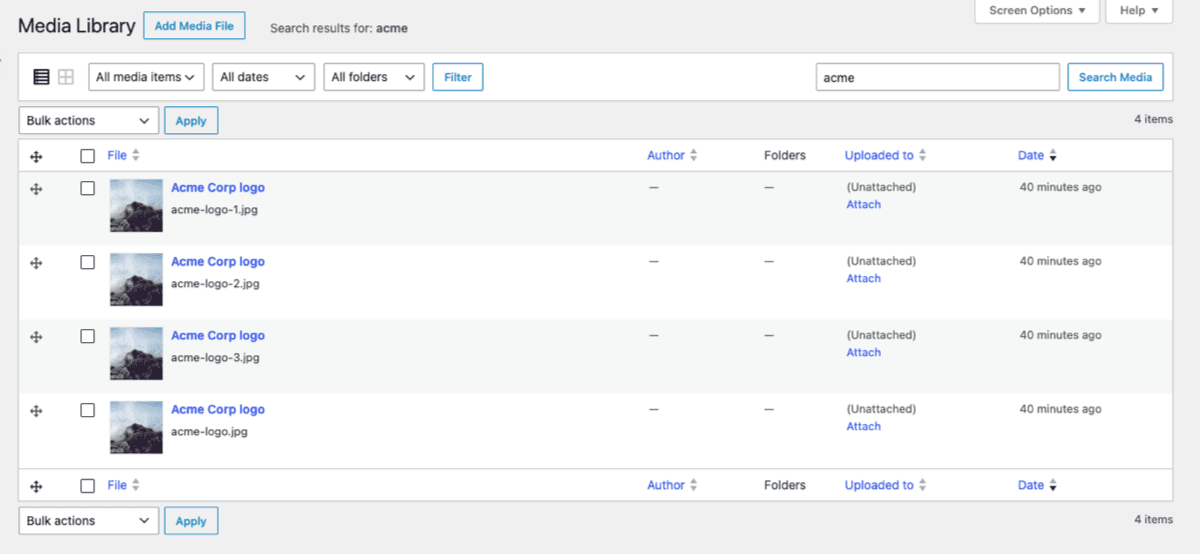Open Acme Corp logo title for acme-logo-1.jpg
The image size is (1200, 554).
(218, 188)
